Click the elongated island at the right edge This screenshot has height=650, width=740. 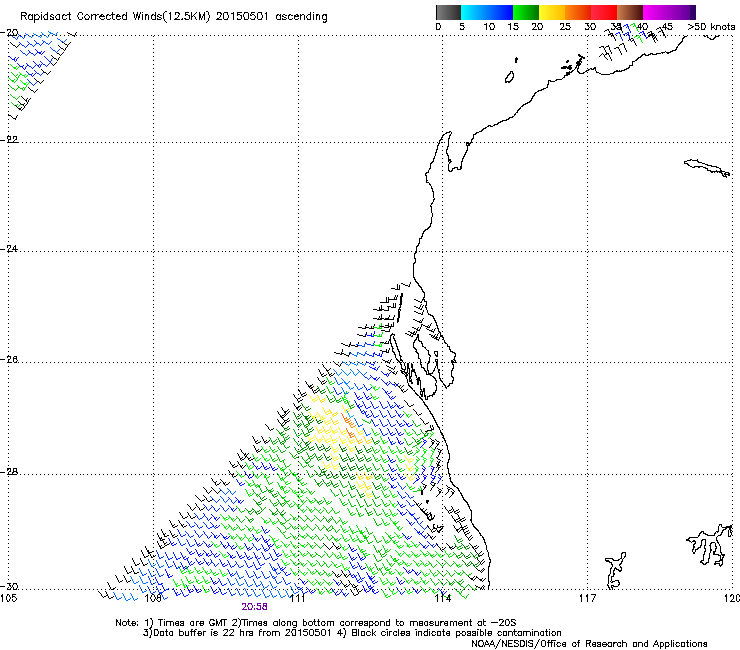pyautogui.click(x=706, y=168)
